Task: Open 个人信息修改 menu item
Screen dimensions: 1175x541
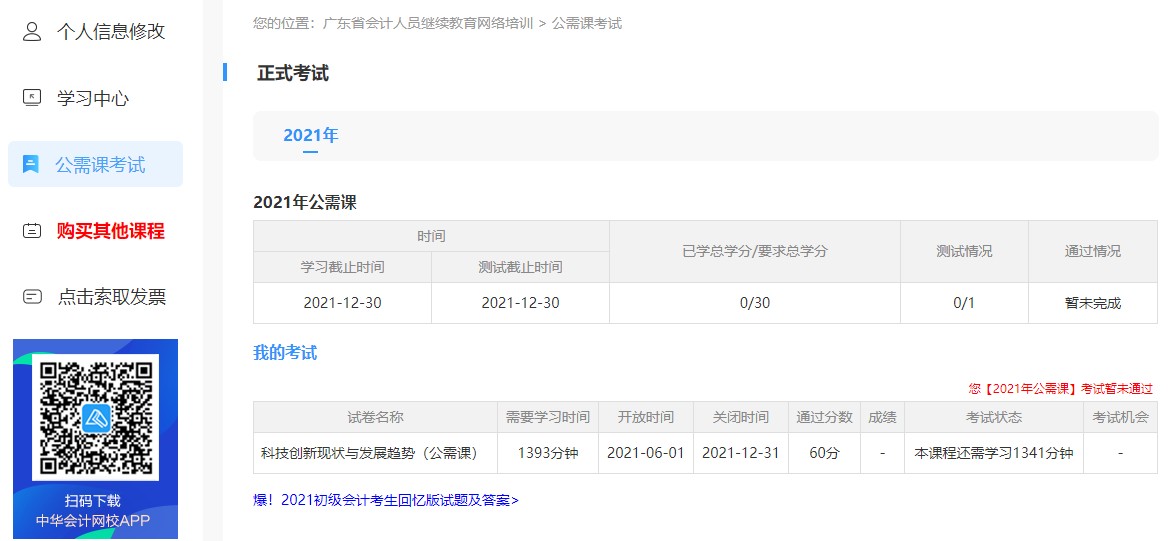Action: (110, 32)
